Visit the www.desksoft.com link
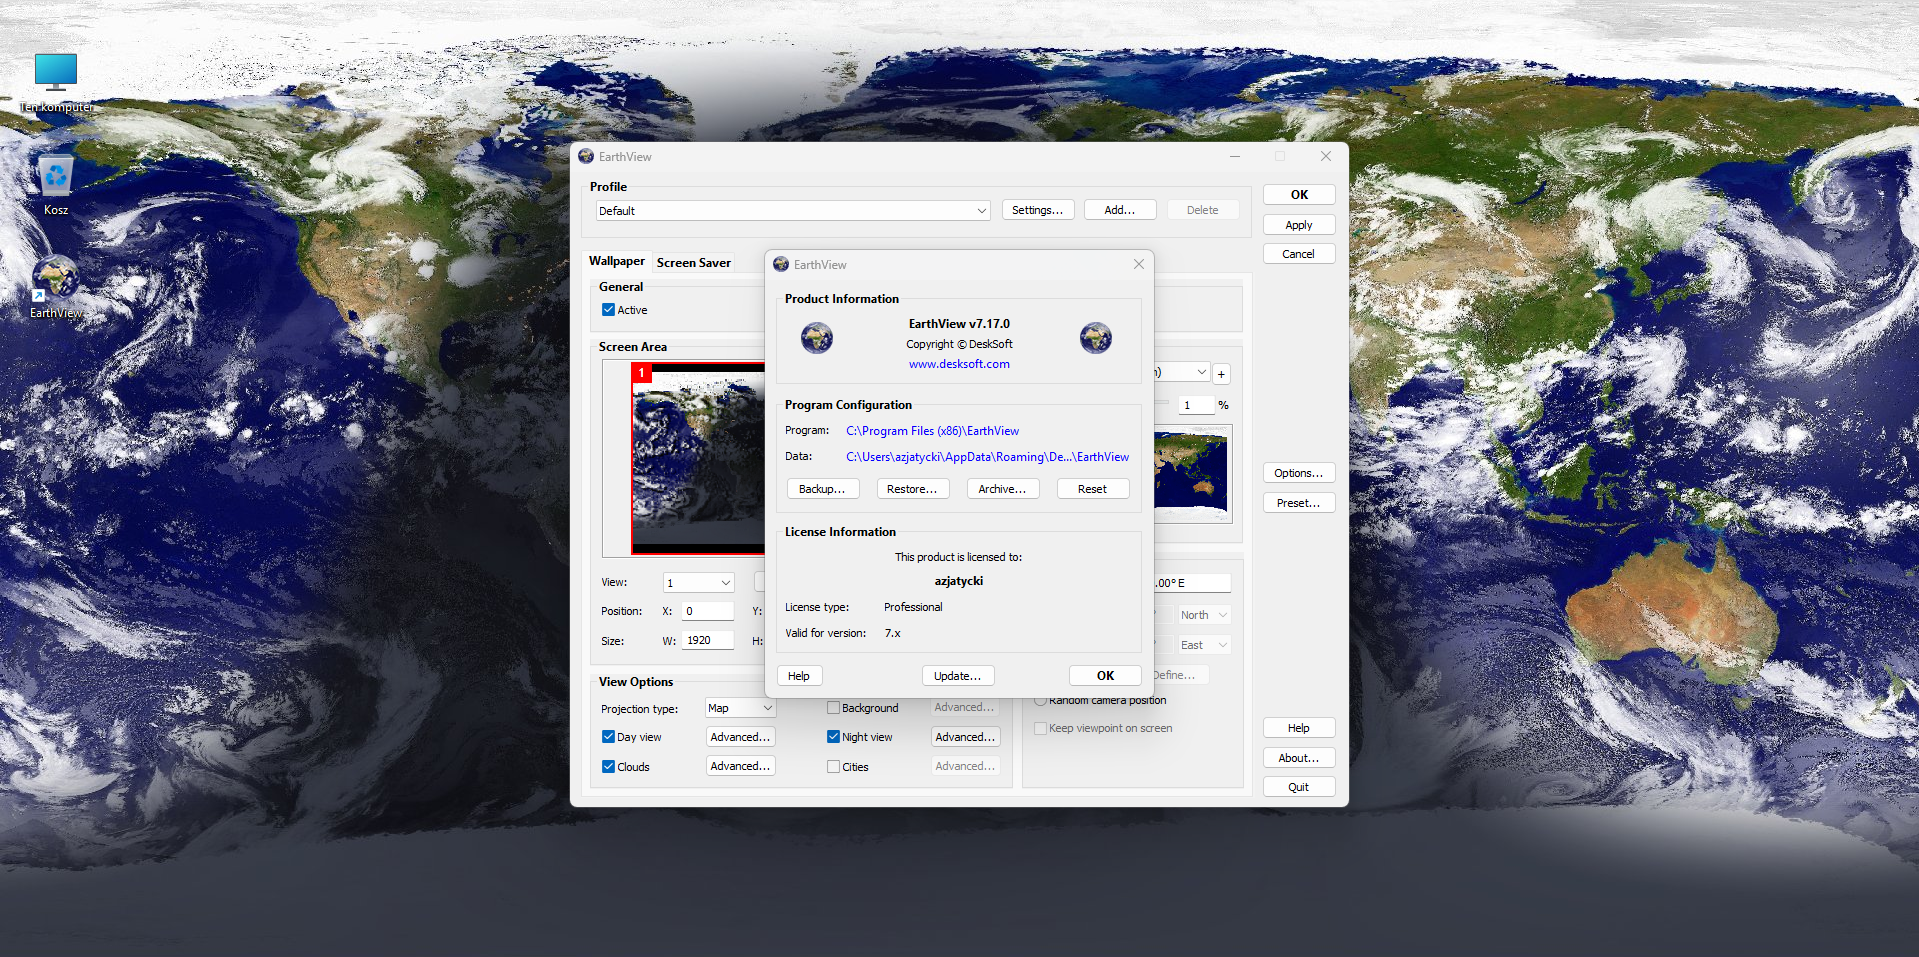1919x957 pixels. point(959,364)
